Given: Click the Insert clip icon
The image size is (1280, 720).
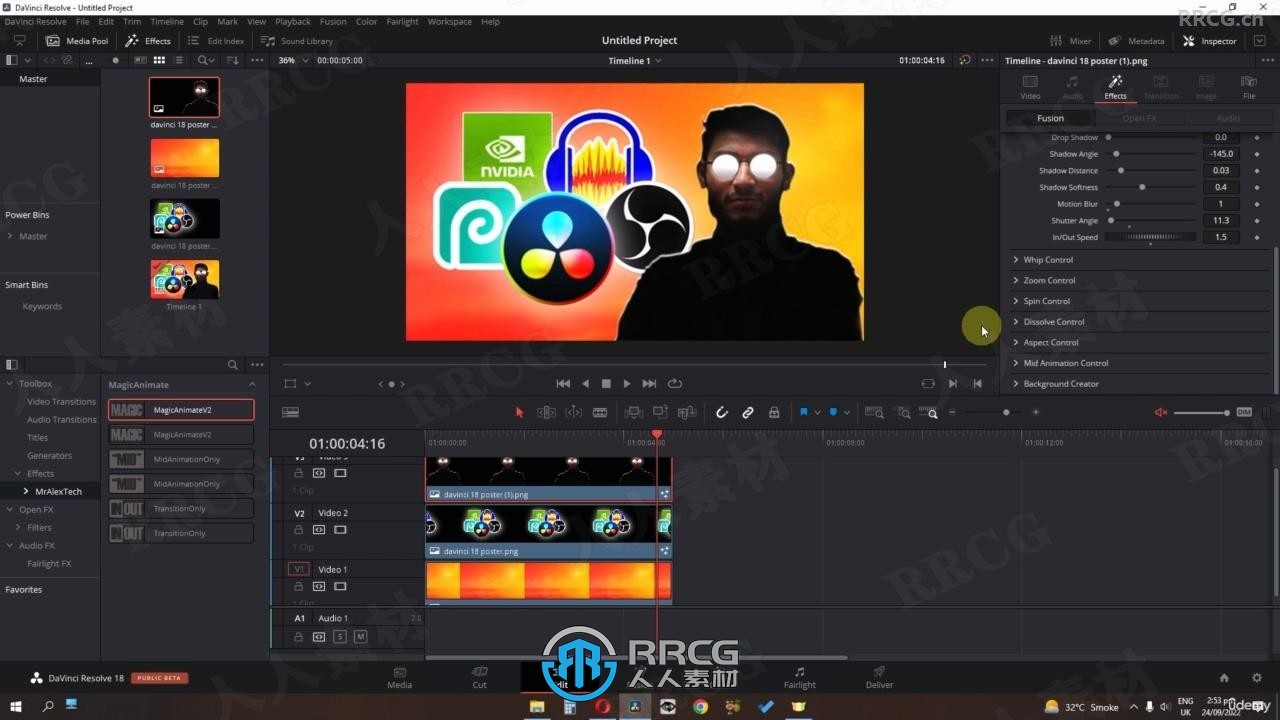Looking at the screenshot, I should click(633, 412).
